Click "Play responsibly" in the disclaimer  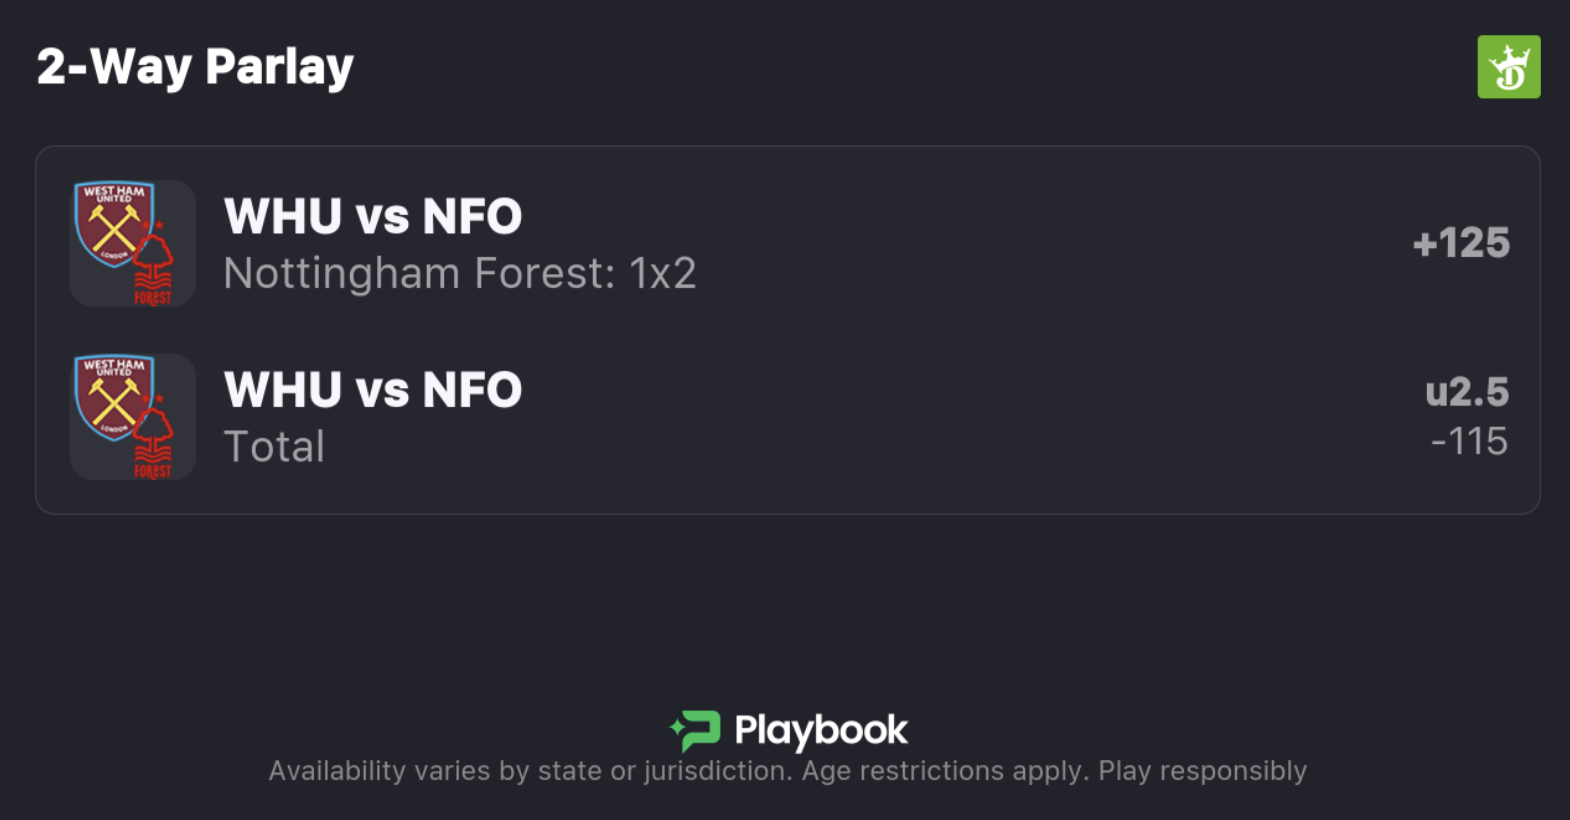click(1202, 771)
